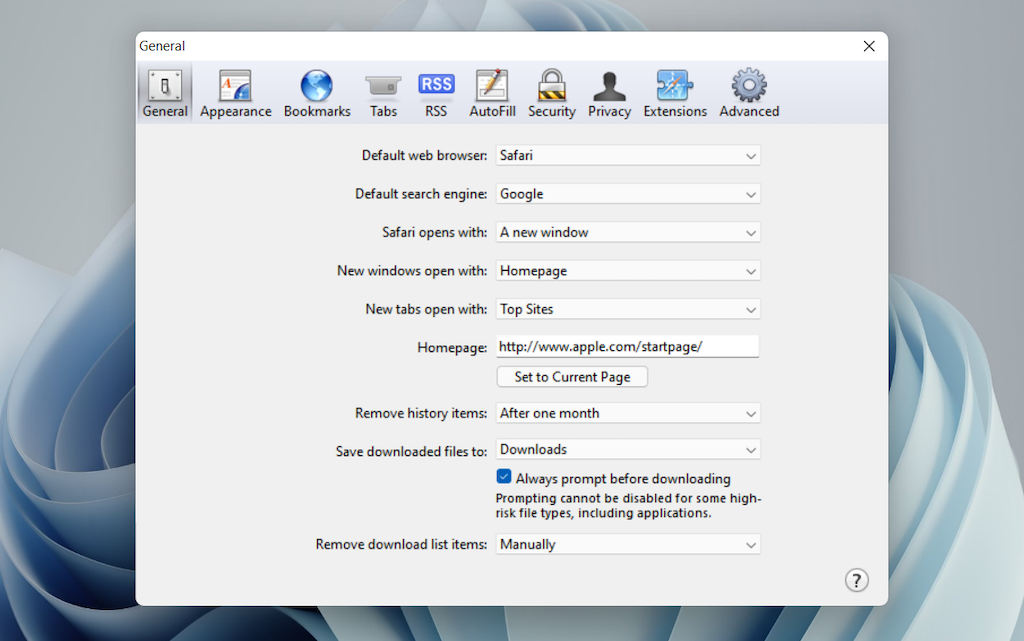Expand the Default web browser dropdown

(628, 155)
